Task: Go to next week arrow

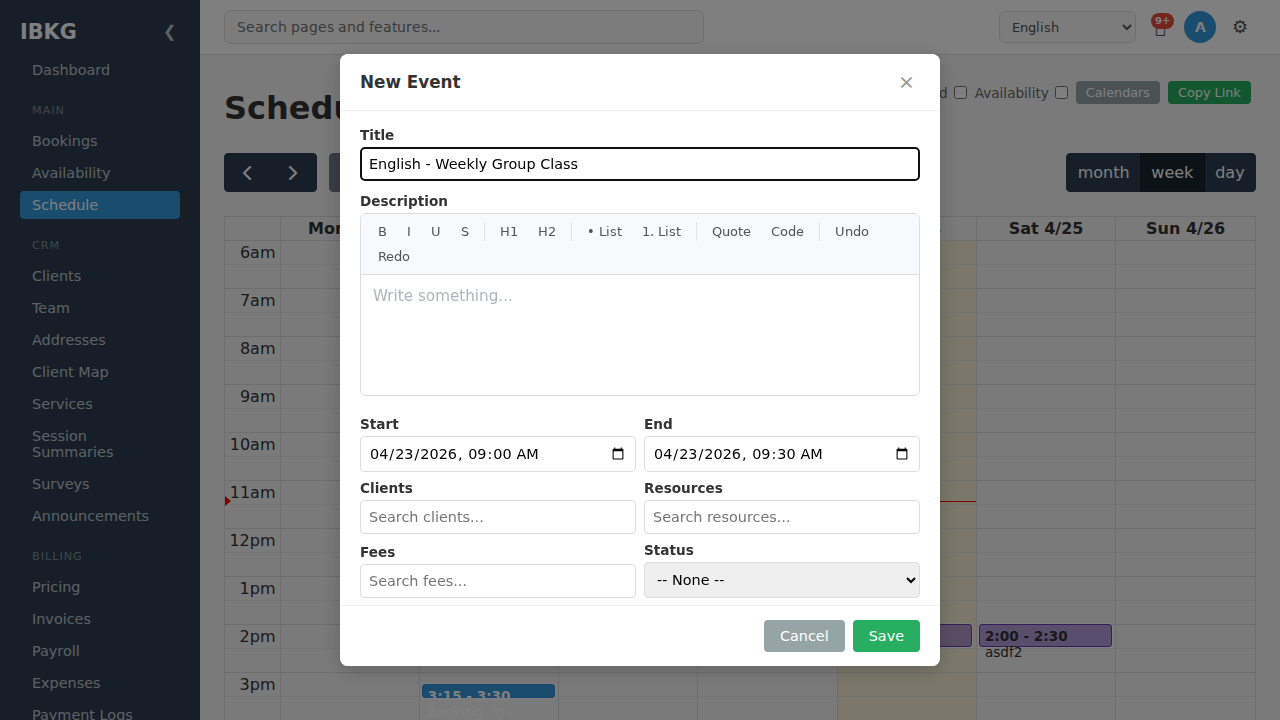Action: point(293,173)
